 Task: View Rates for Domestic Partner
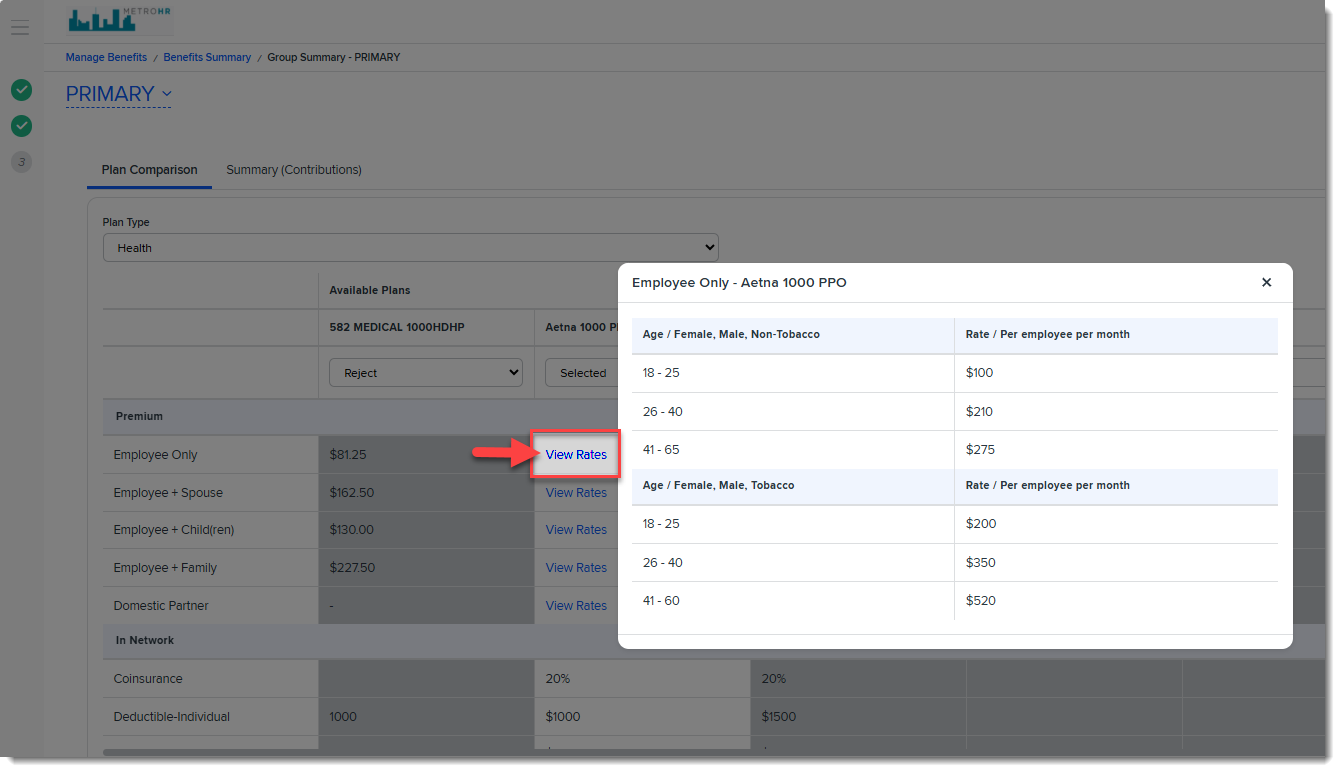click(576, 606)
